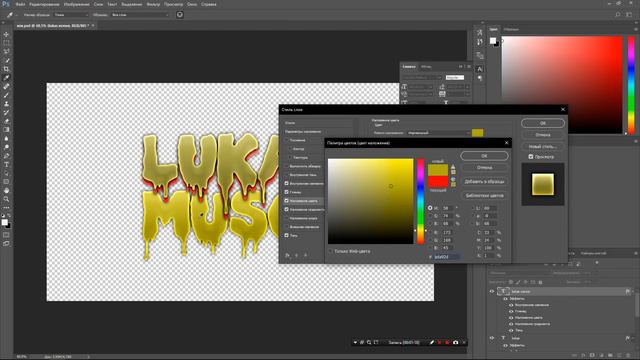Open the Изображение menu

pyautogui.click(x=76, y=4)
